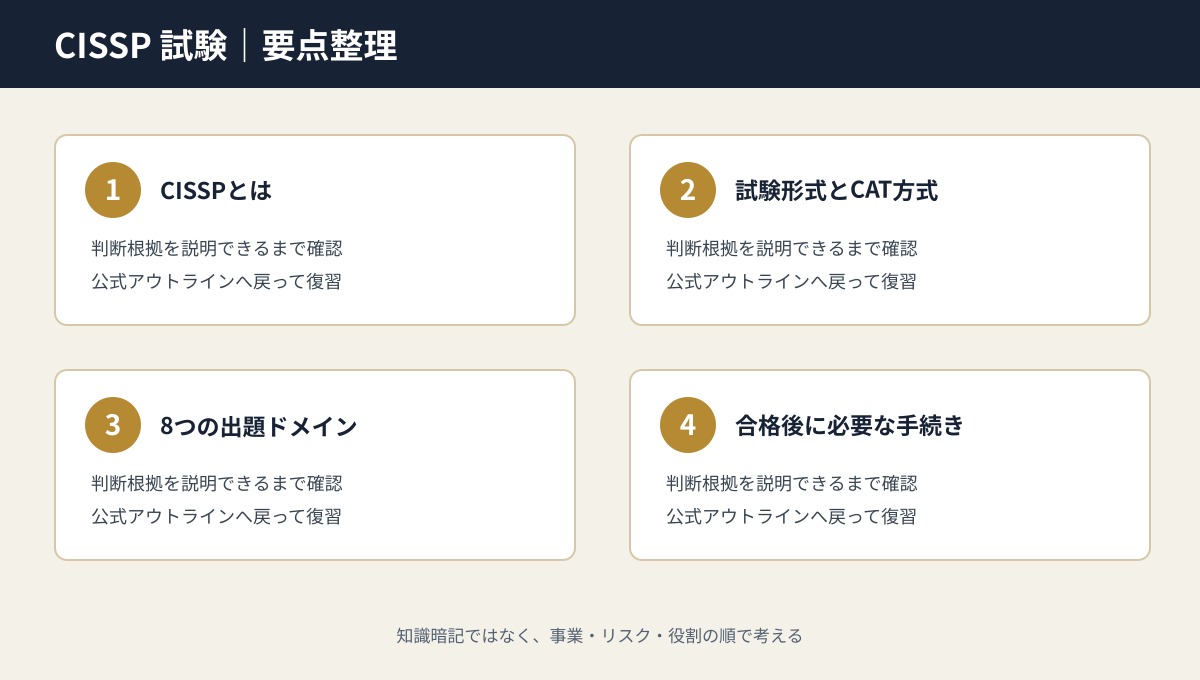Click the gold number 4 circle badge
This screenshot has height=680, width=1200.
coord(688,425)
